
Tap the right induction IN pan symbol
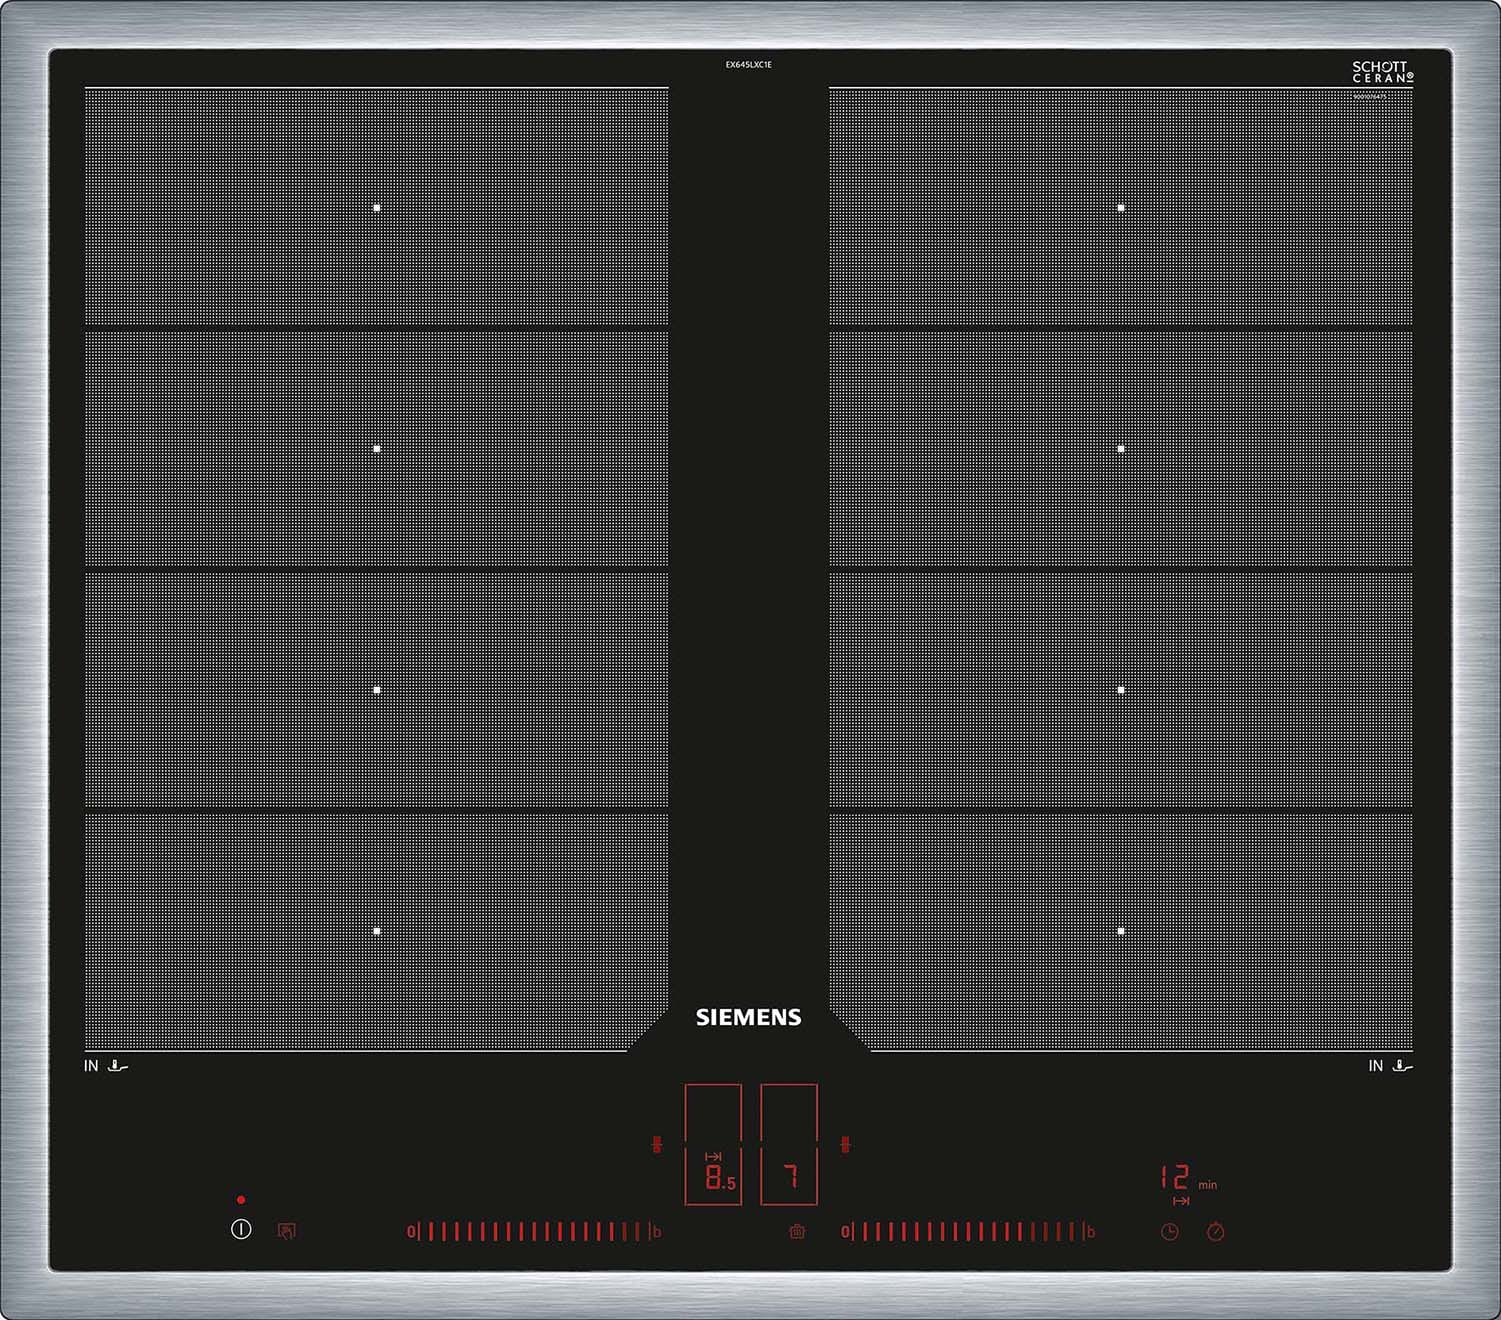(1391, 1066)
